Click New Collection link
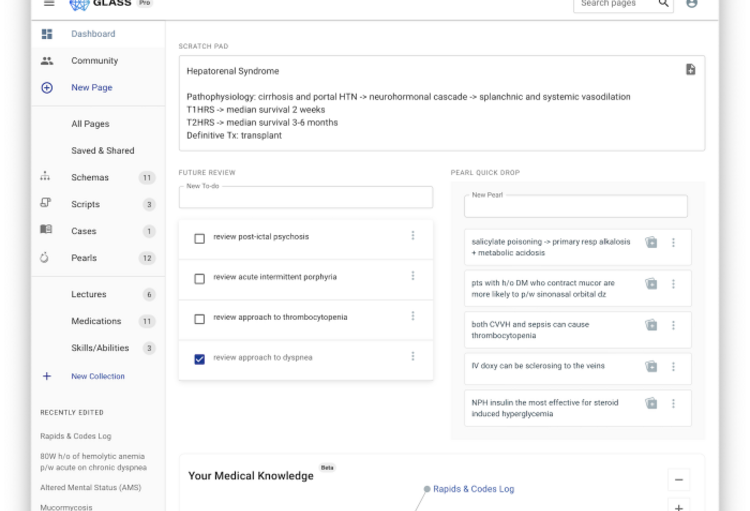The height and width of the screenshot is (511, 750). 98,376
